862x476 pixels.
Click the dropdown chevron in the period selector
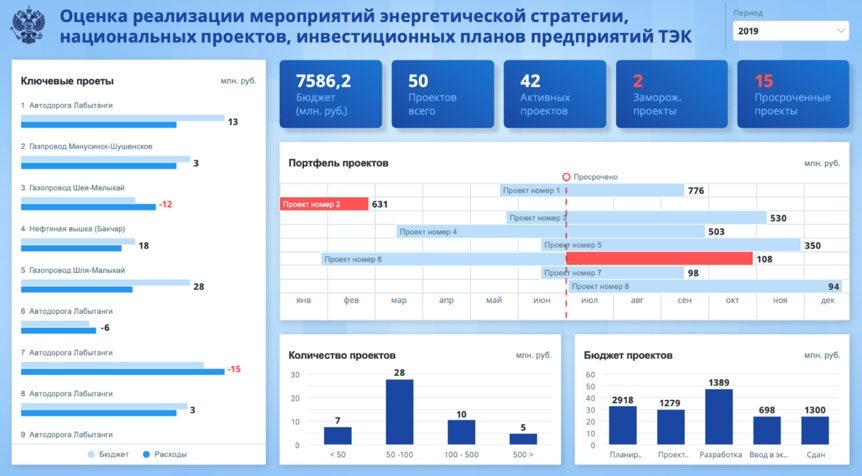[x=840, y=31]
